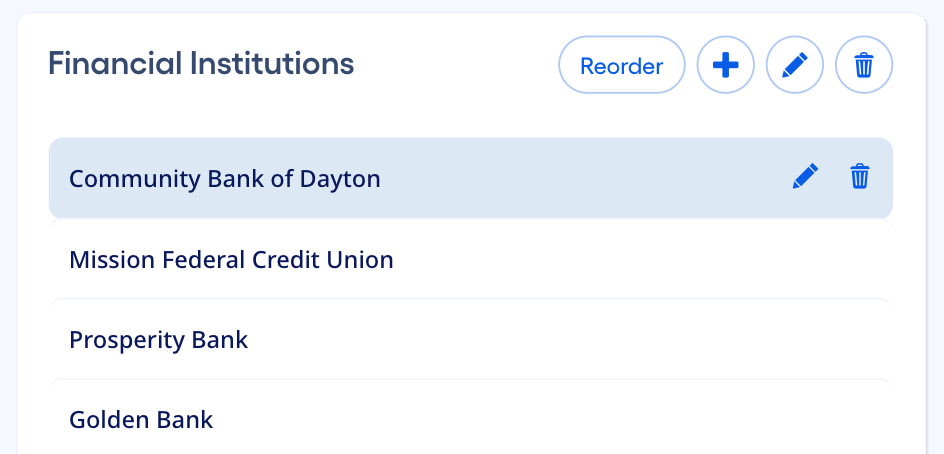The height and width of the screenshot is (454, 944).
Task: Delete Community Bank of Dayton using its trash icon
Action: [x=860, y=177]
